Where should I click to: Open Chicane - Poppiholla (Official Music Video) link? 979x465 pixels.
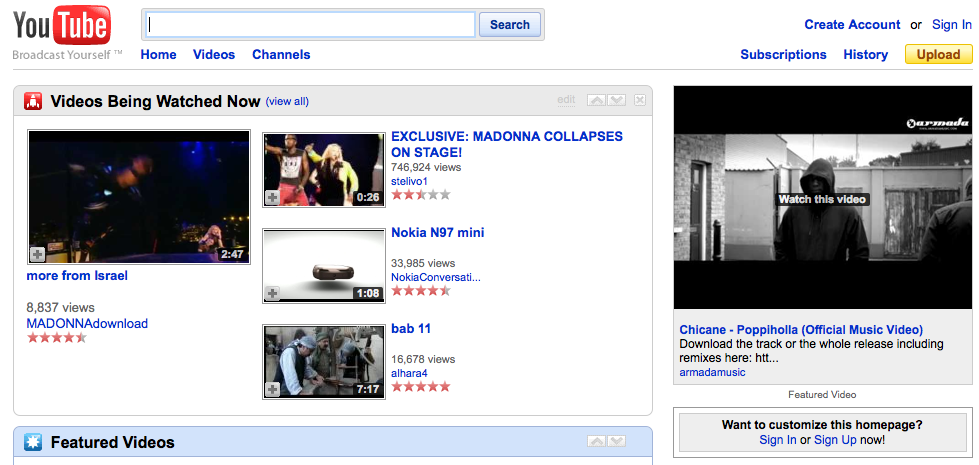pyautogui.click(x=801, y=330)
